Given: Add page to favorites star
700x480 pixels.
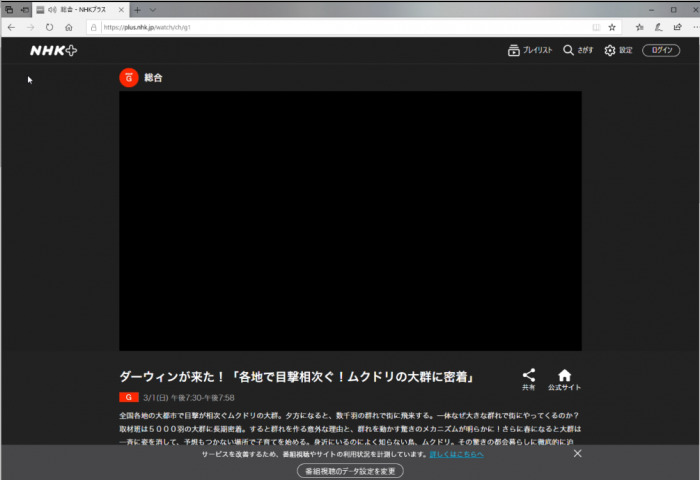Looking at the screenshot, I should (612, 27).
